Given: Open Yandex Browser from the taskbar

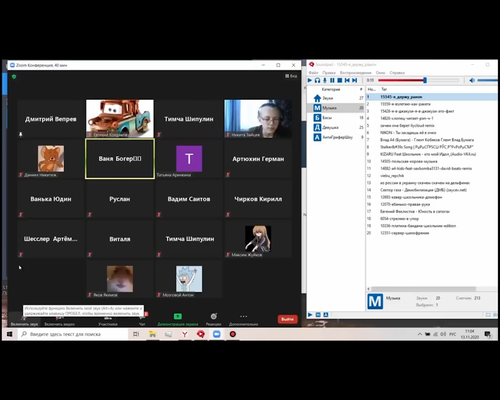Looking at the screenshot, I should (x=184, y=334).
